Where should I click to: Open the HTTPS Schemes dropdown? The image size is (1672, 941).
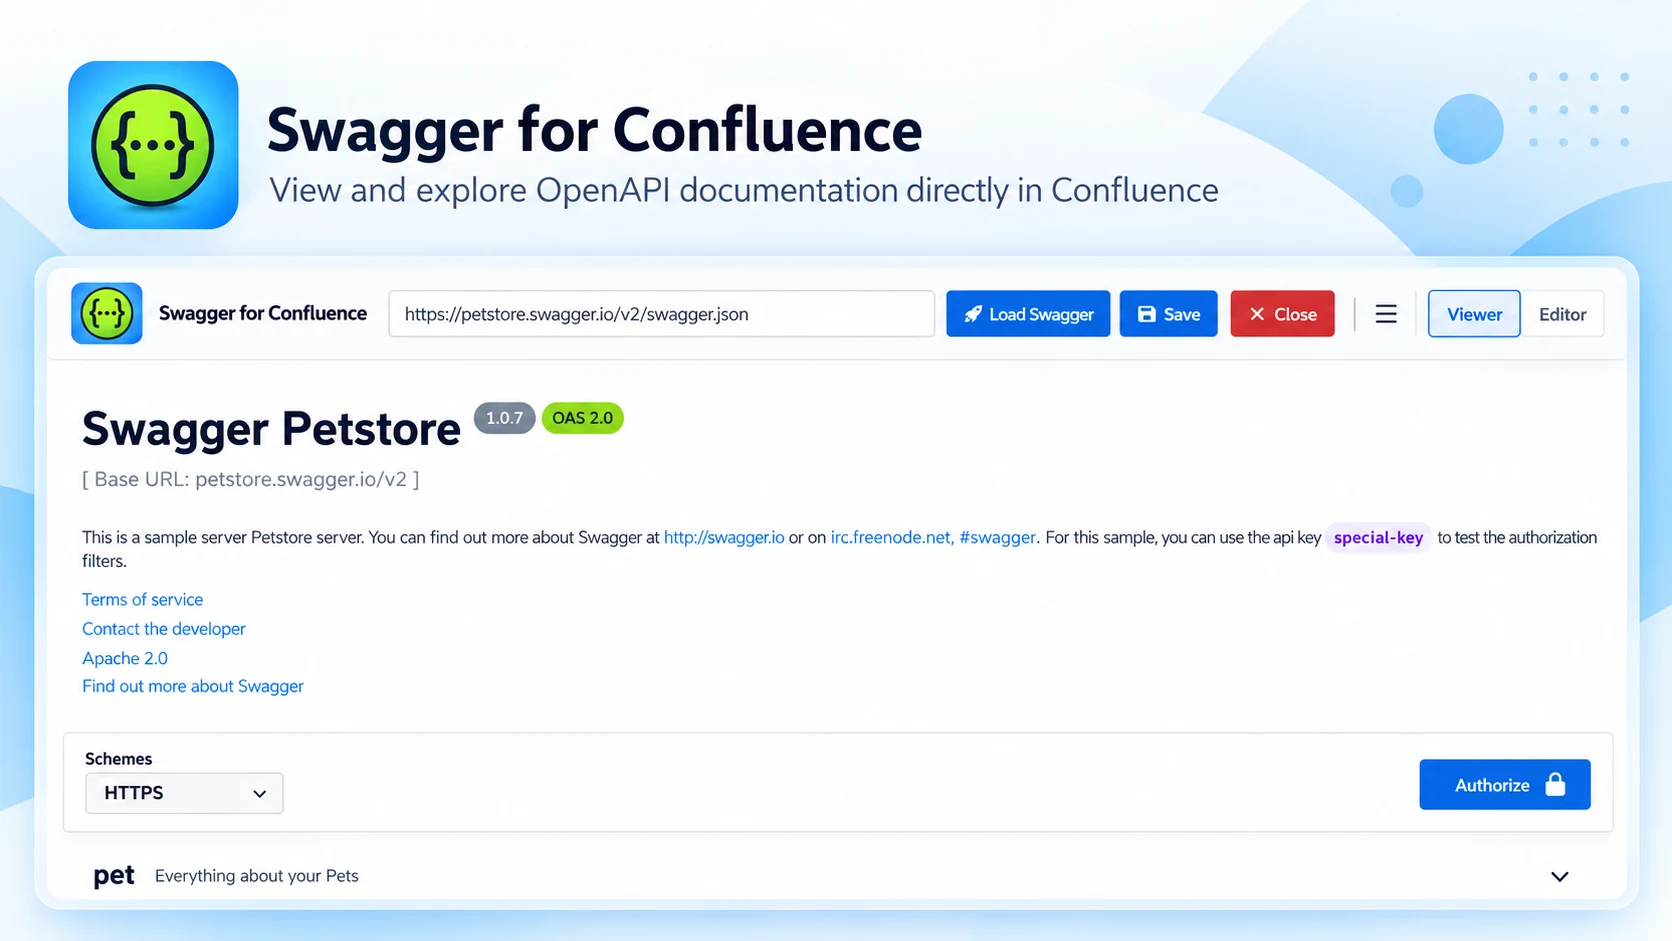[184, 793]
